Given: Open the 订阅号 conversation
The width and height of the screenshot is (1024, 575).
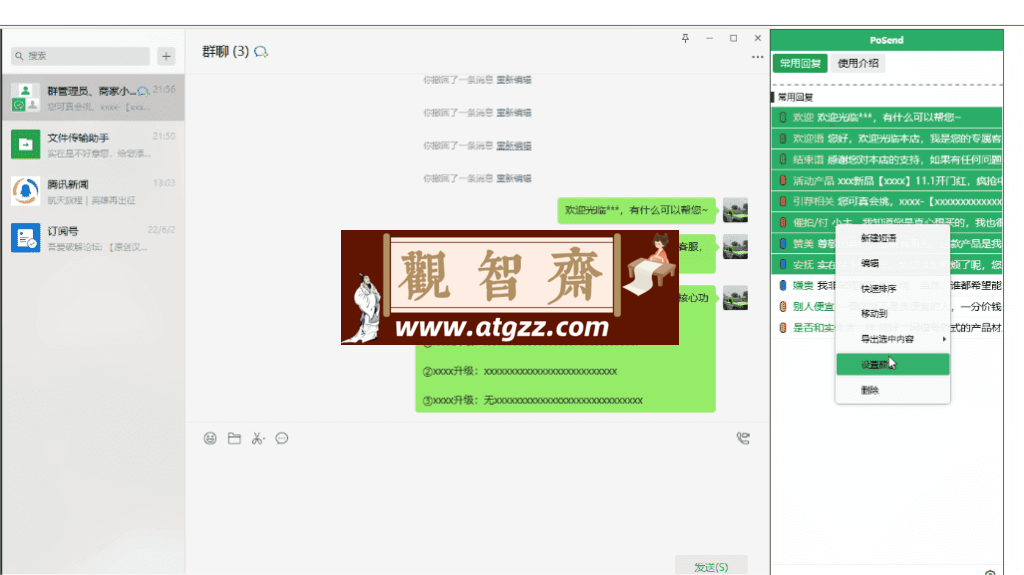Looking at the screenshot, I should point(93,238).
